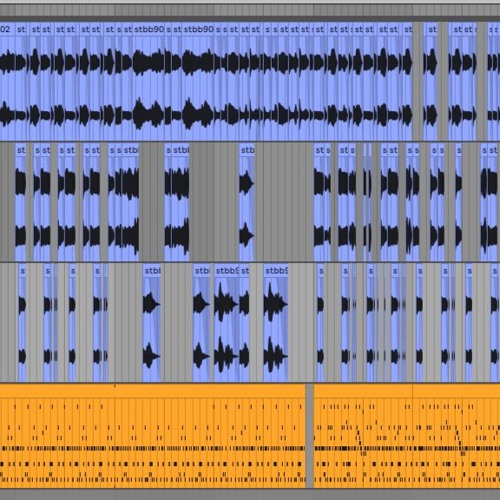This screenshot has height=500, width=500.
Task: Select the first "stbl" clip in the third track
Action: click(x=152, y=323)
